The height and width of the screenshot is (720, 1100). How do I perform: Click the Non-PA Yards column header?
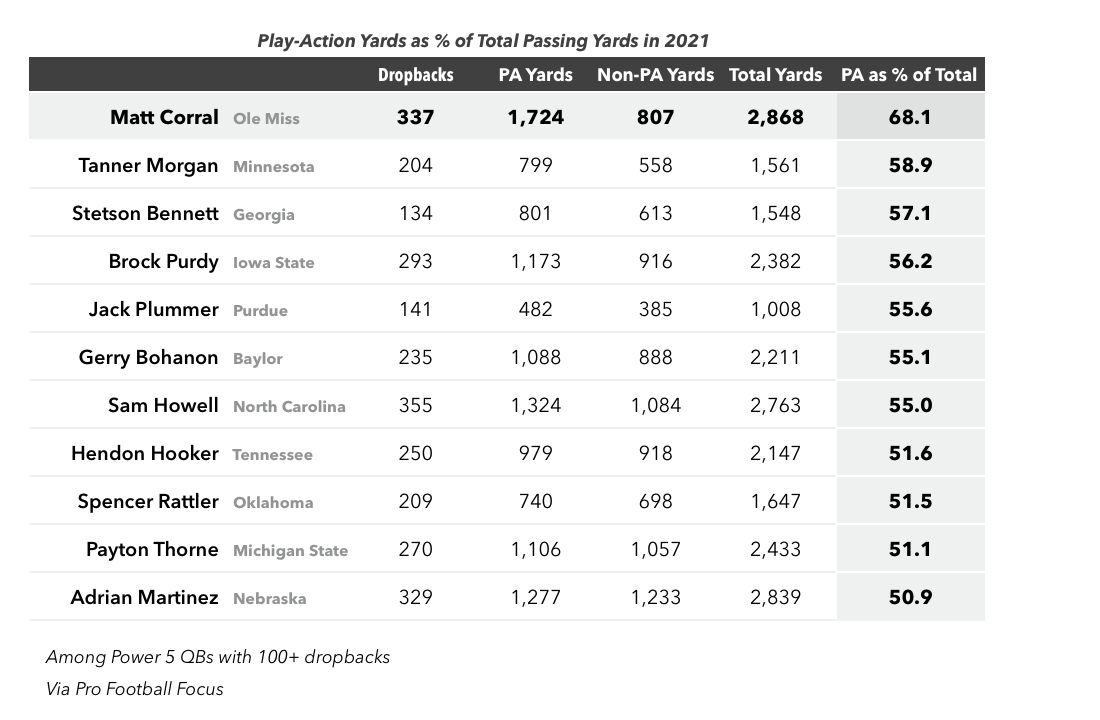click(655, 75)
